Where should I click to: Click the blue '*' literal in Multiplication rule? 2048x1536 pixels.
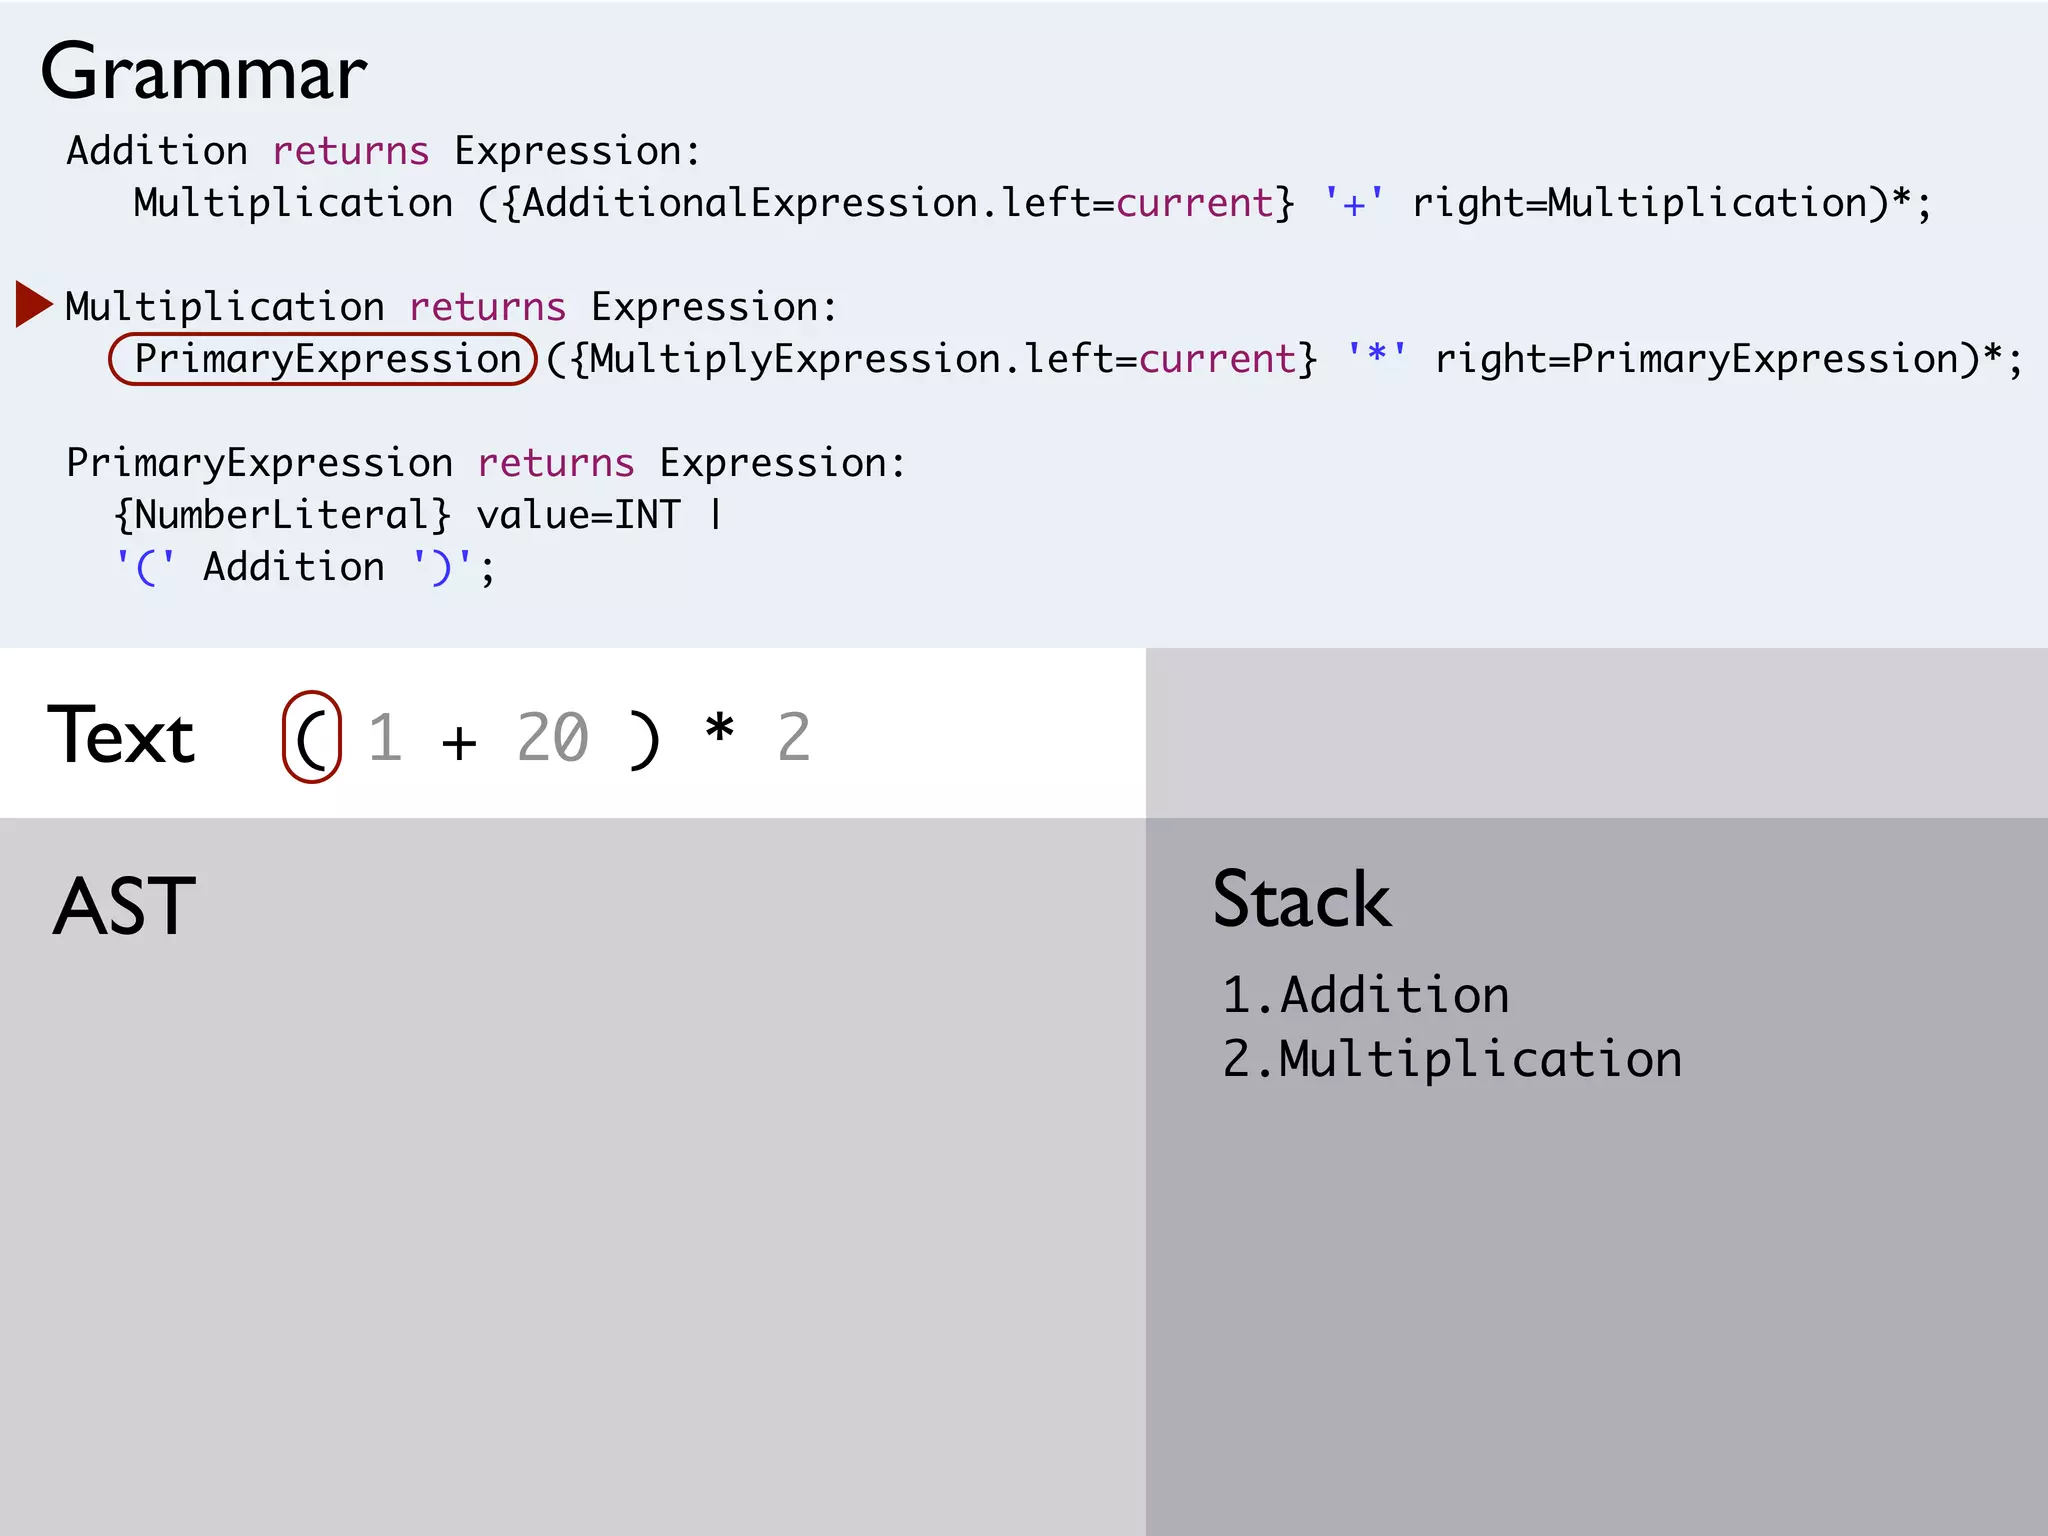coord(1377,357)
